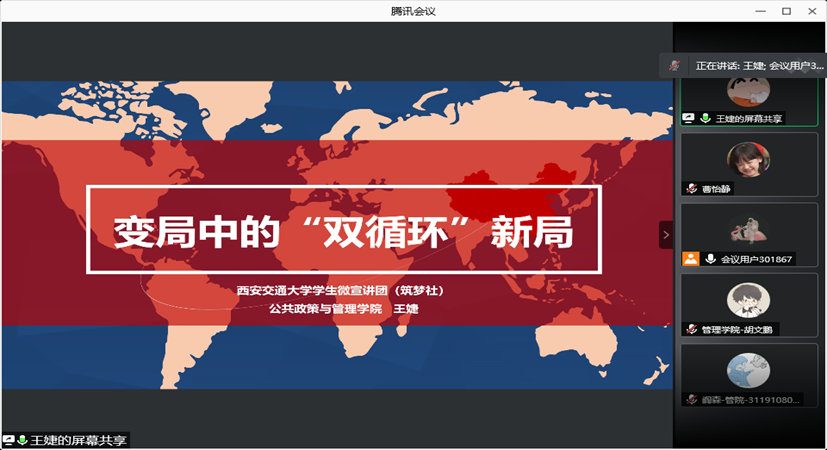Click green mic icon in 王婕 sidebar tile
The image size is (827, 450).
point(705,118)
